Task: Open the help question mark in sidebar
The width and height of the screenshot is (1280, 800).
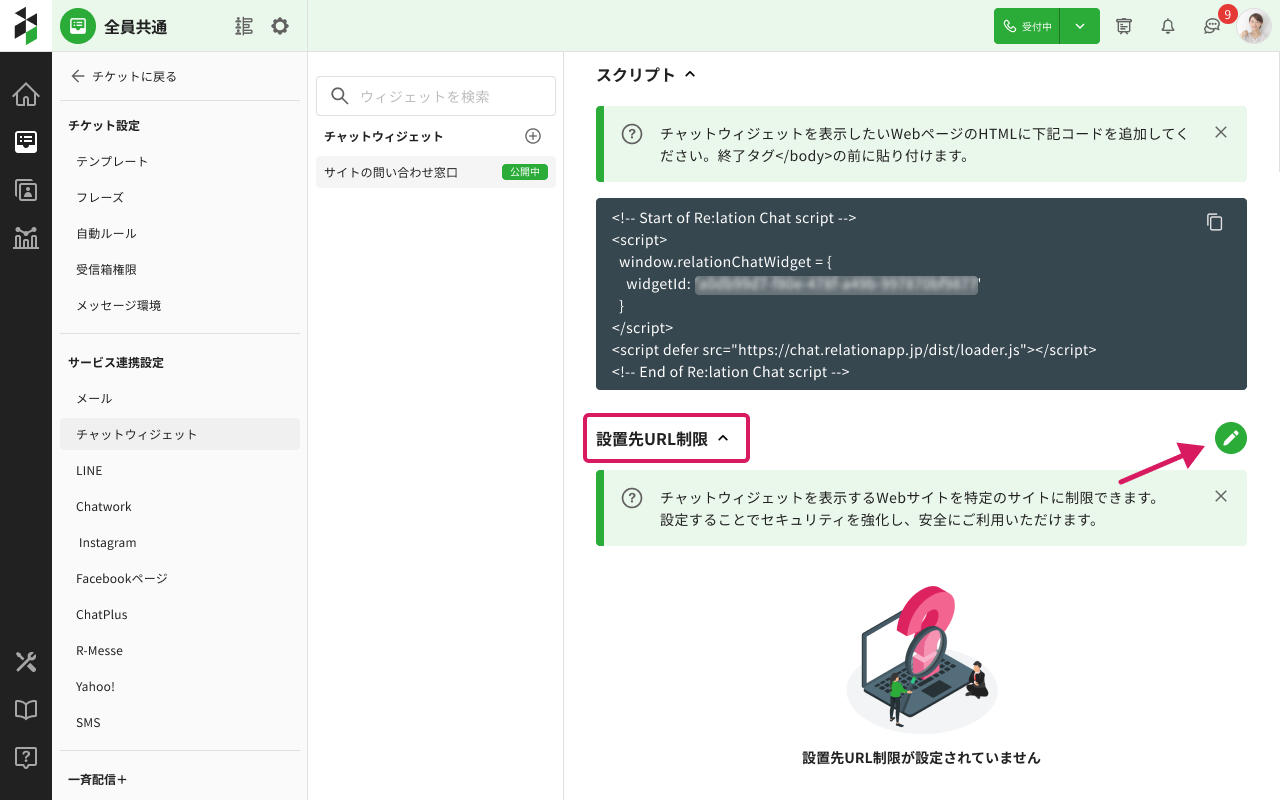Action: (x=26, y=756)
